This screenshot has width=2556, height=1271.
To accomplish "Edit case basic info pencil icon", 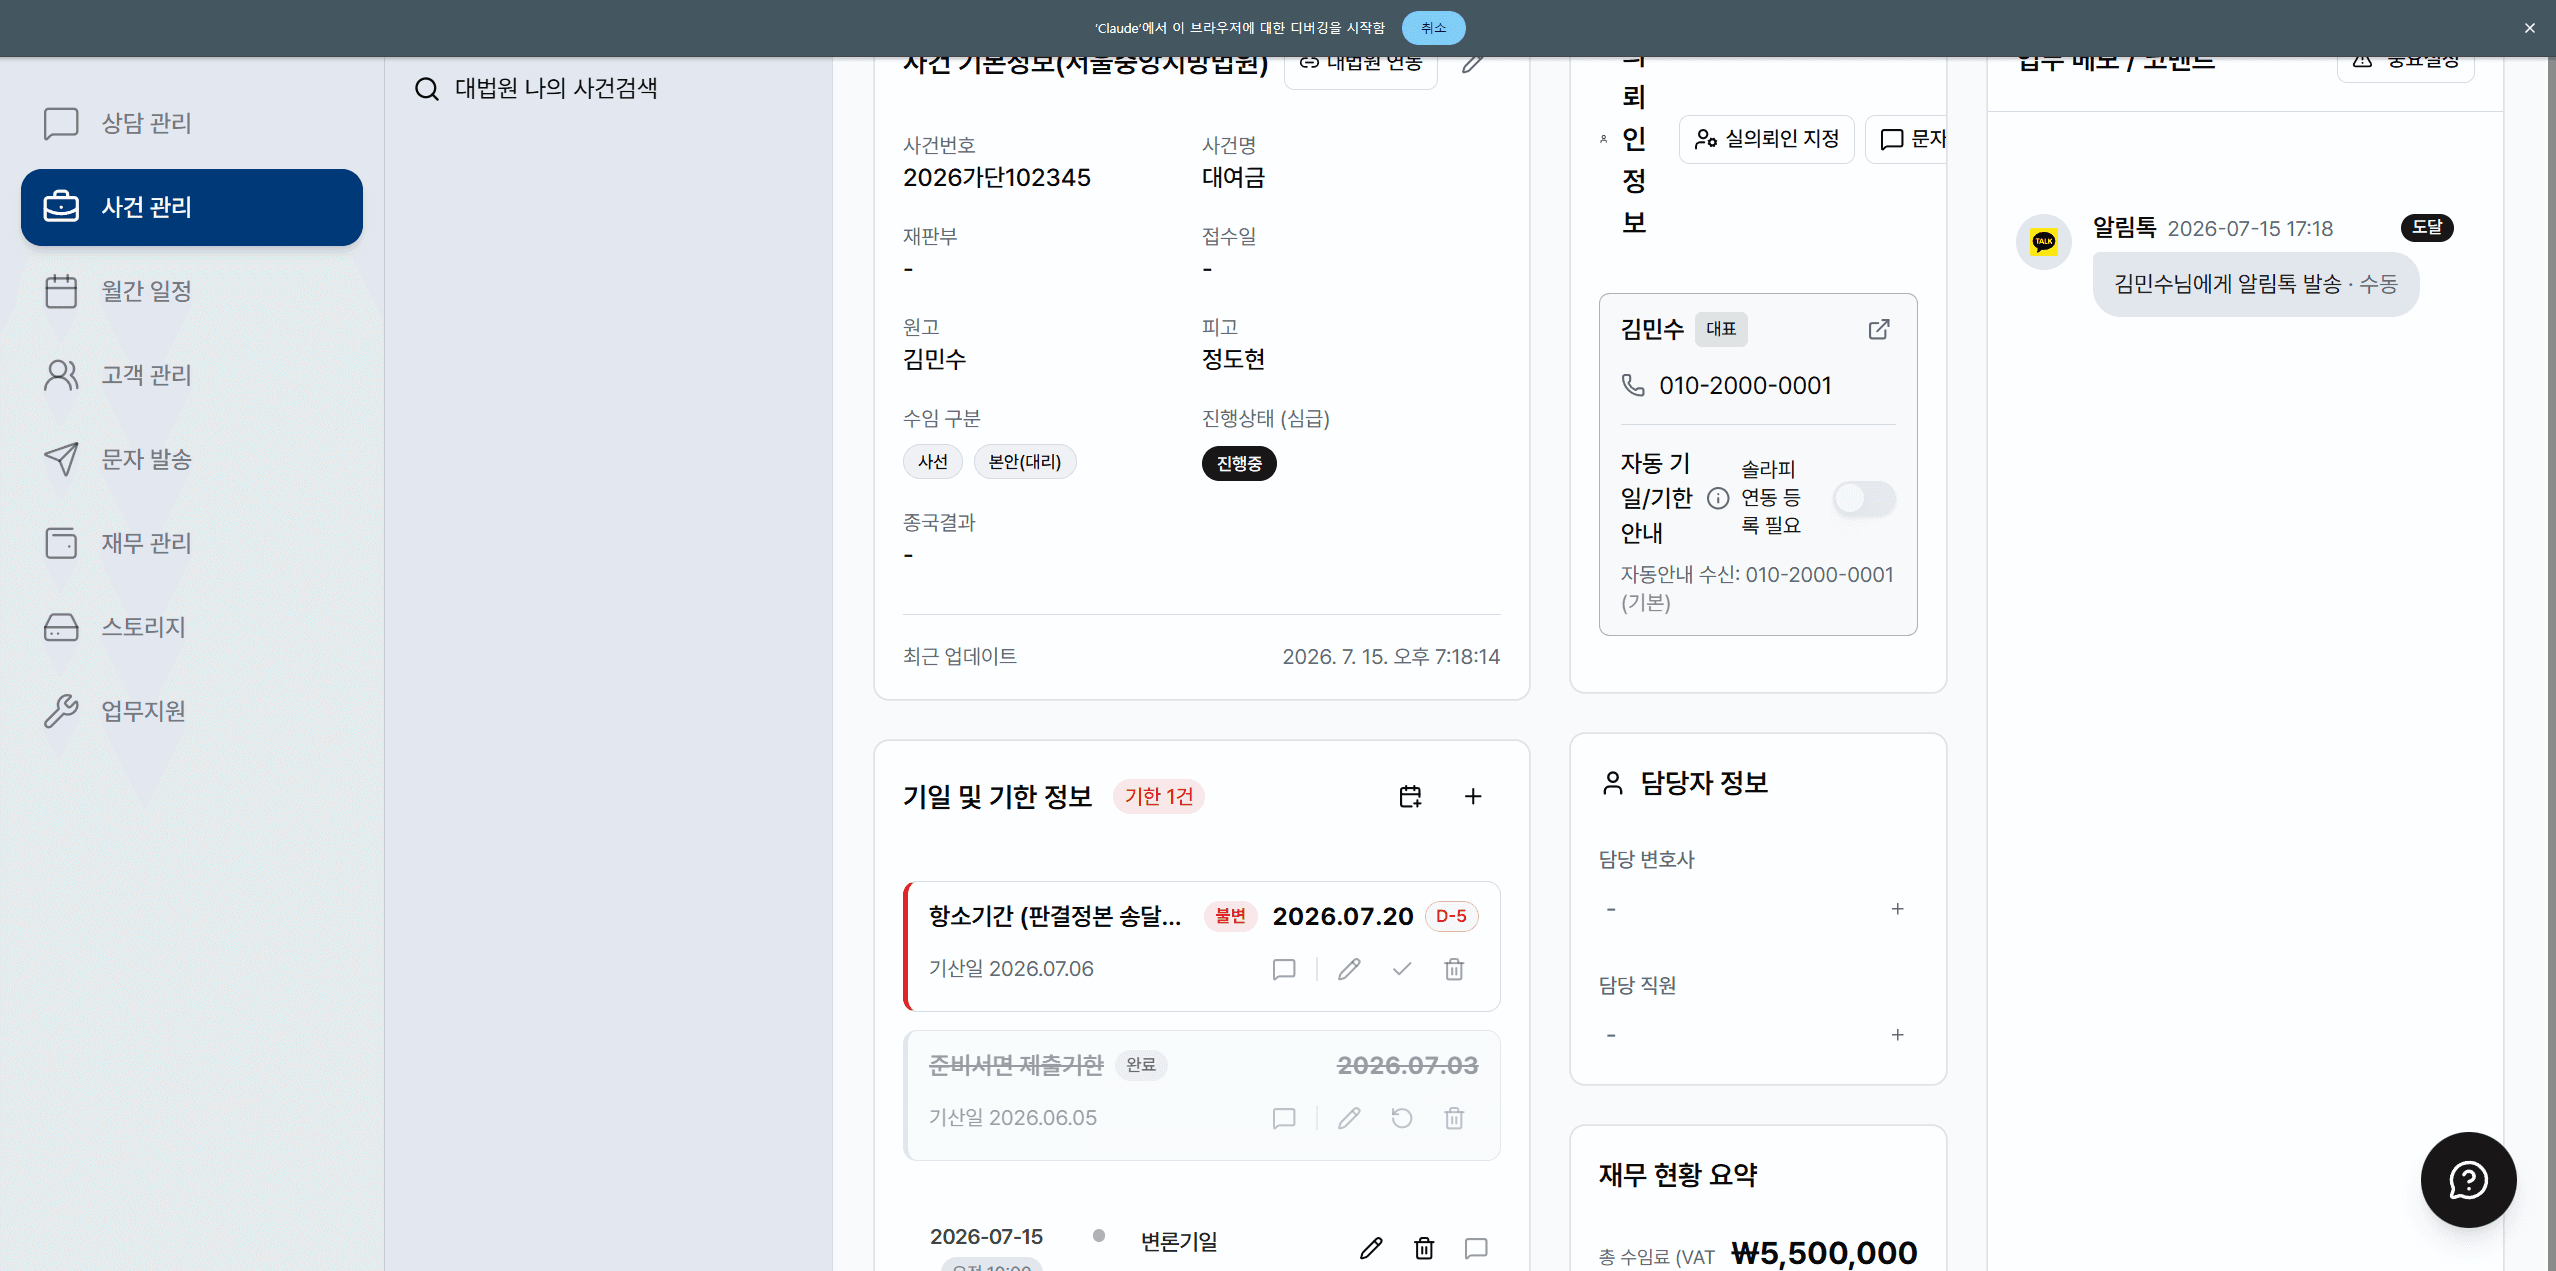I will (x=1472, y=65).
